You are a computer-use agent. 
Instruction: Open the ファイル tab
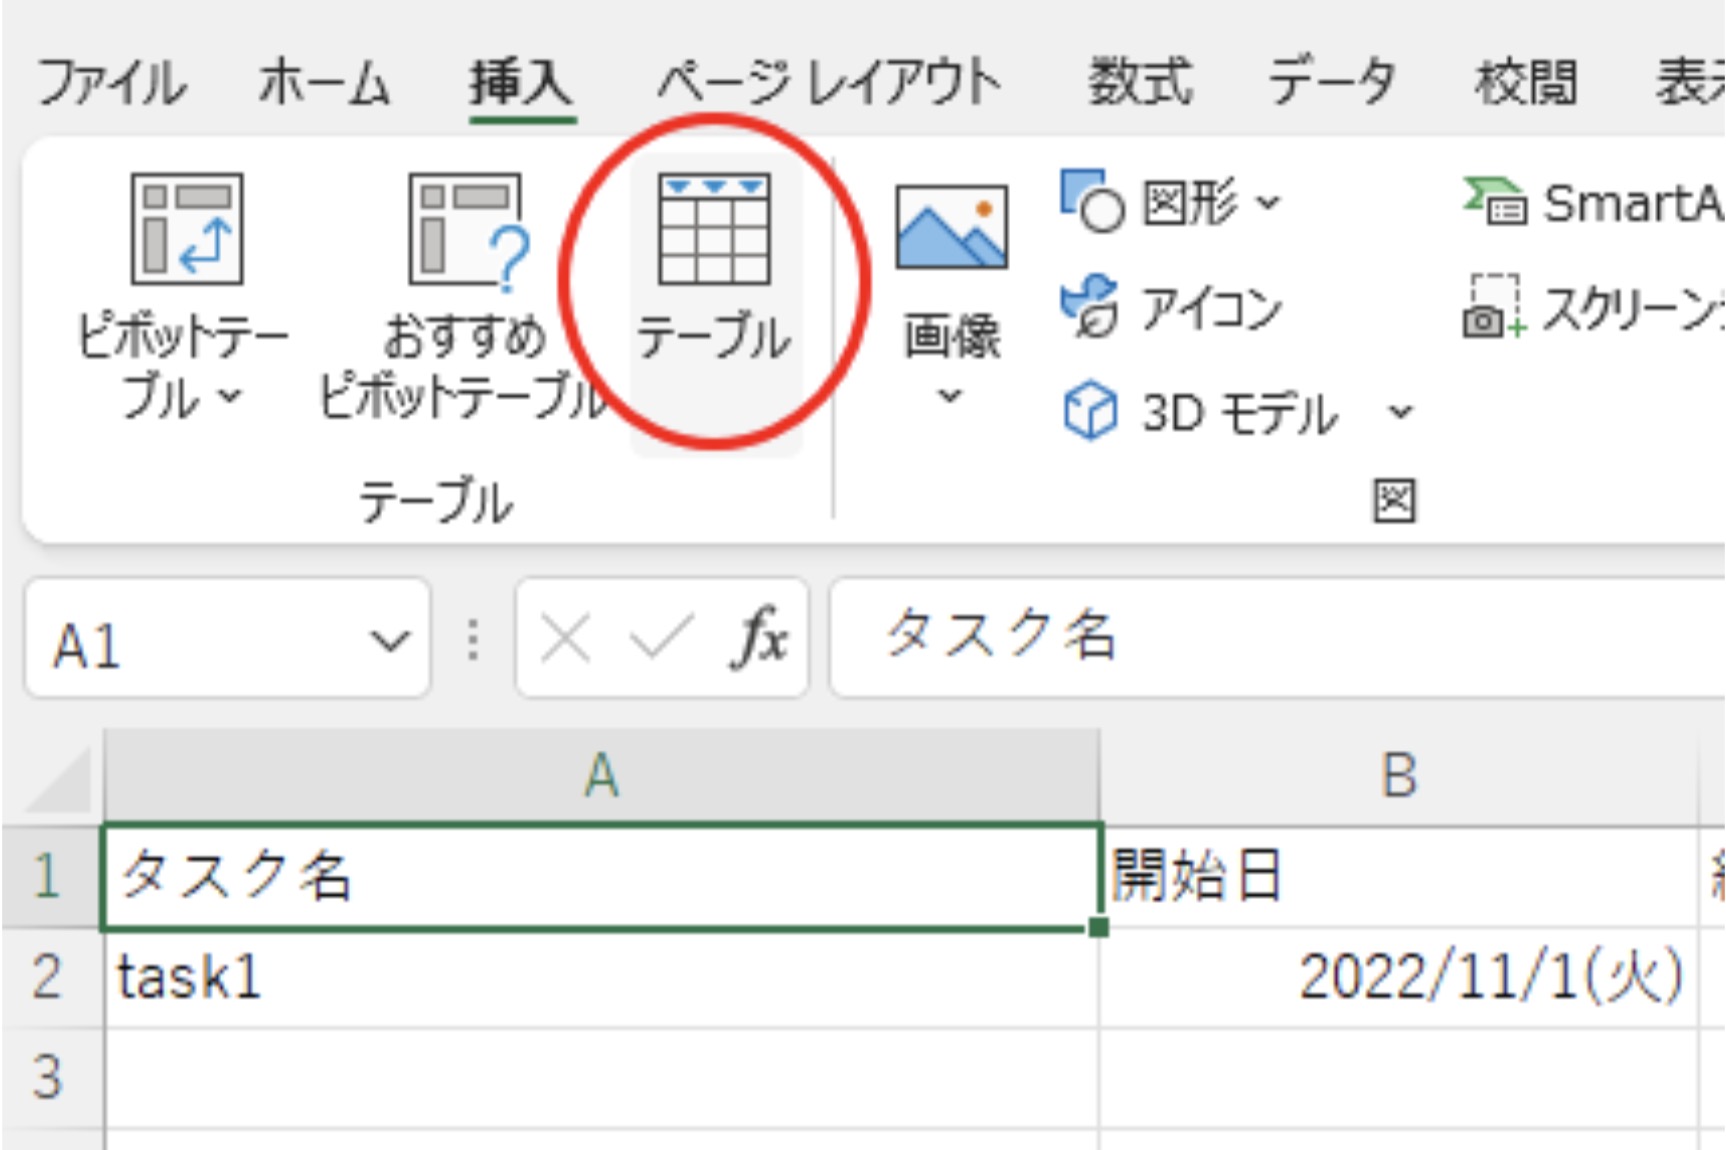111,82
